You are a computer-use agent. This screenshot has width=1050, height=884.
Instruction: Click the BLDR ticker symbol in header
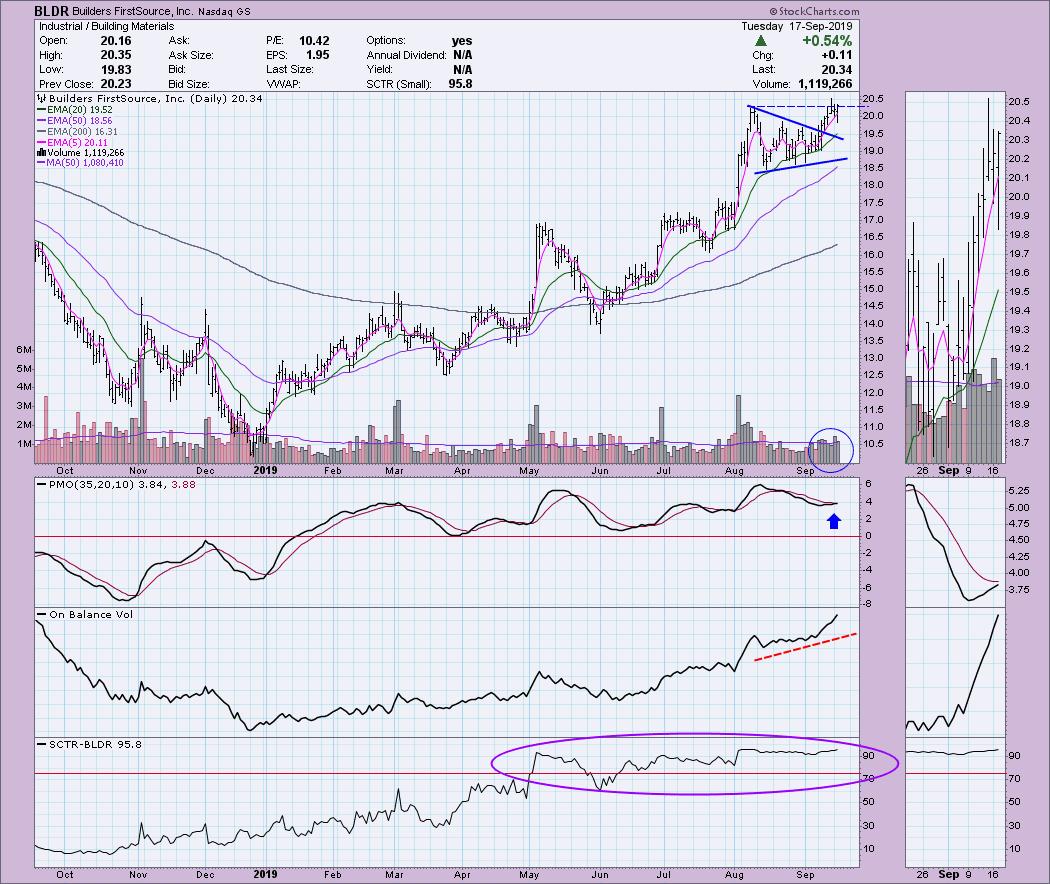pos(51,11)
